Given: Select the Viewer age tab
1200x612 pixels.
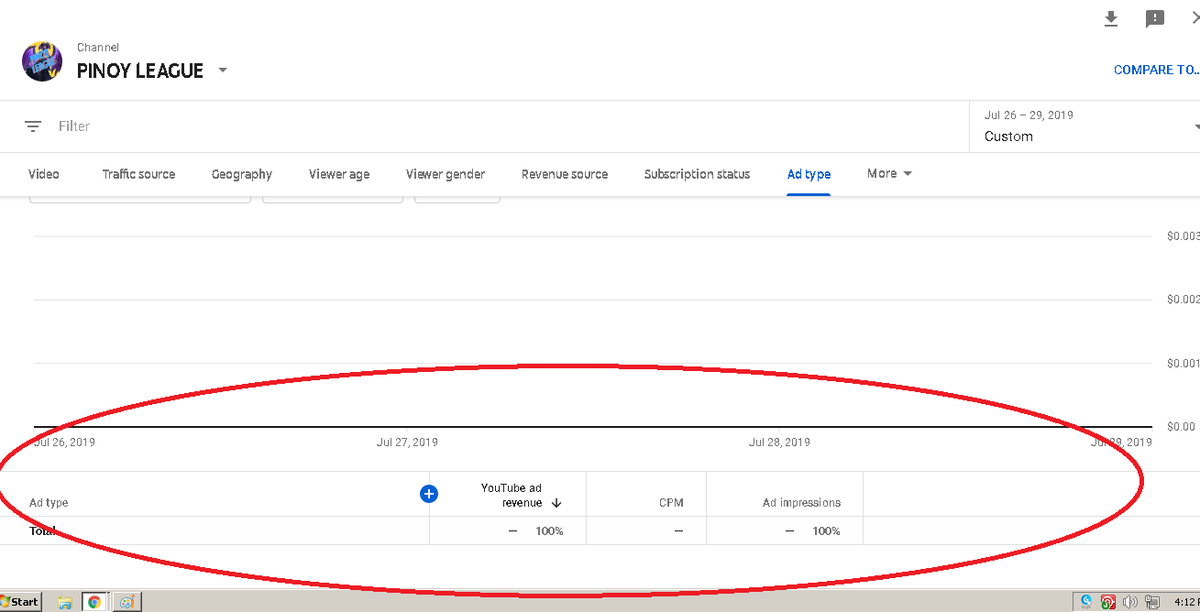Looking at the screenshot, I should (x=339, y=174).
